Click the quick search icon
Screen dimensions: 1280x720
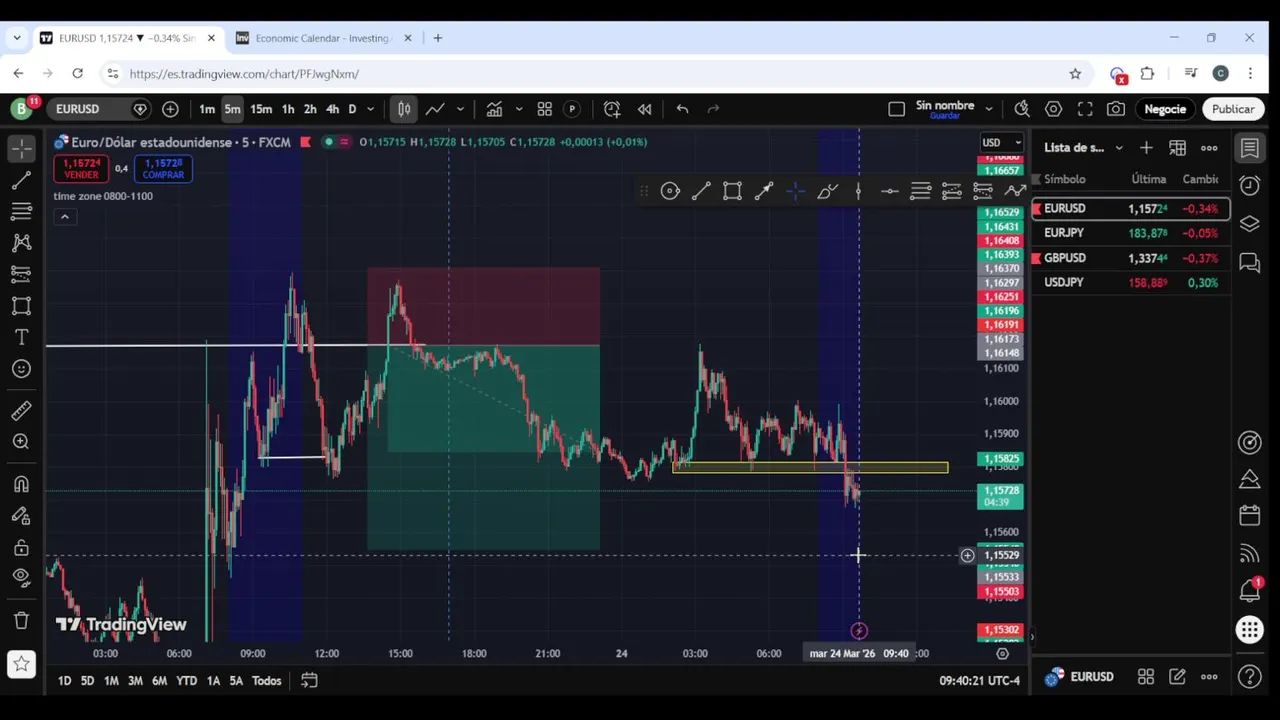1022,109
